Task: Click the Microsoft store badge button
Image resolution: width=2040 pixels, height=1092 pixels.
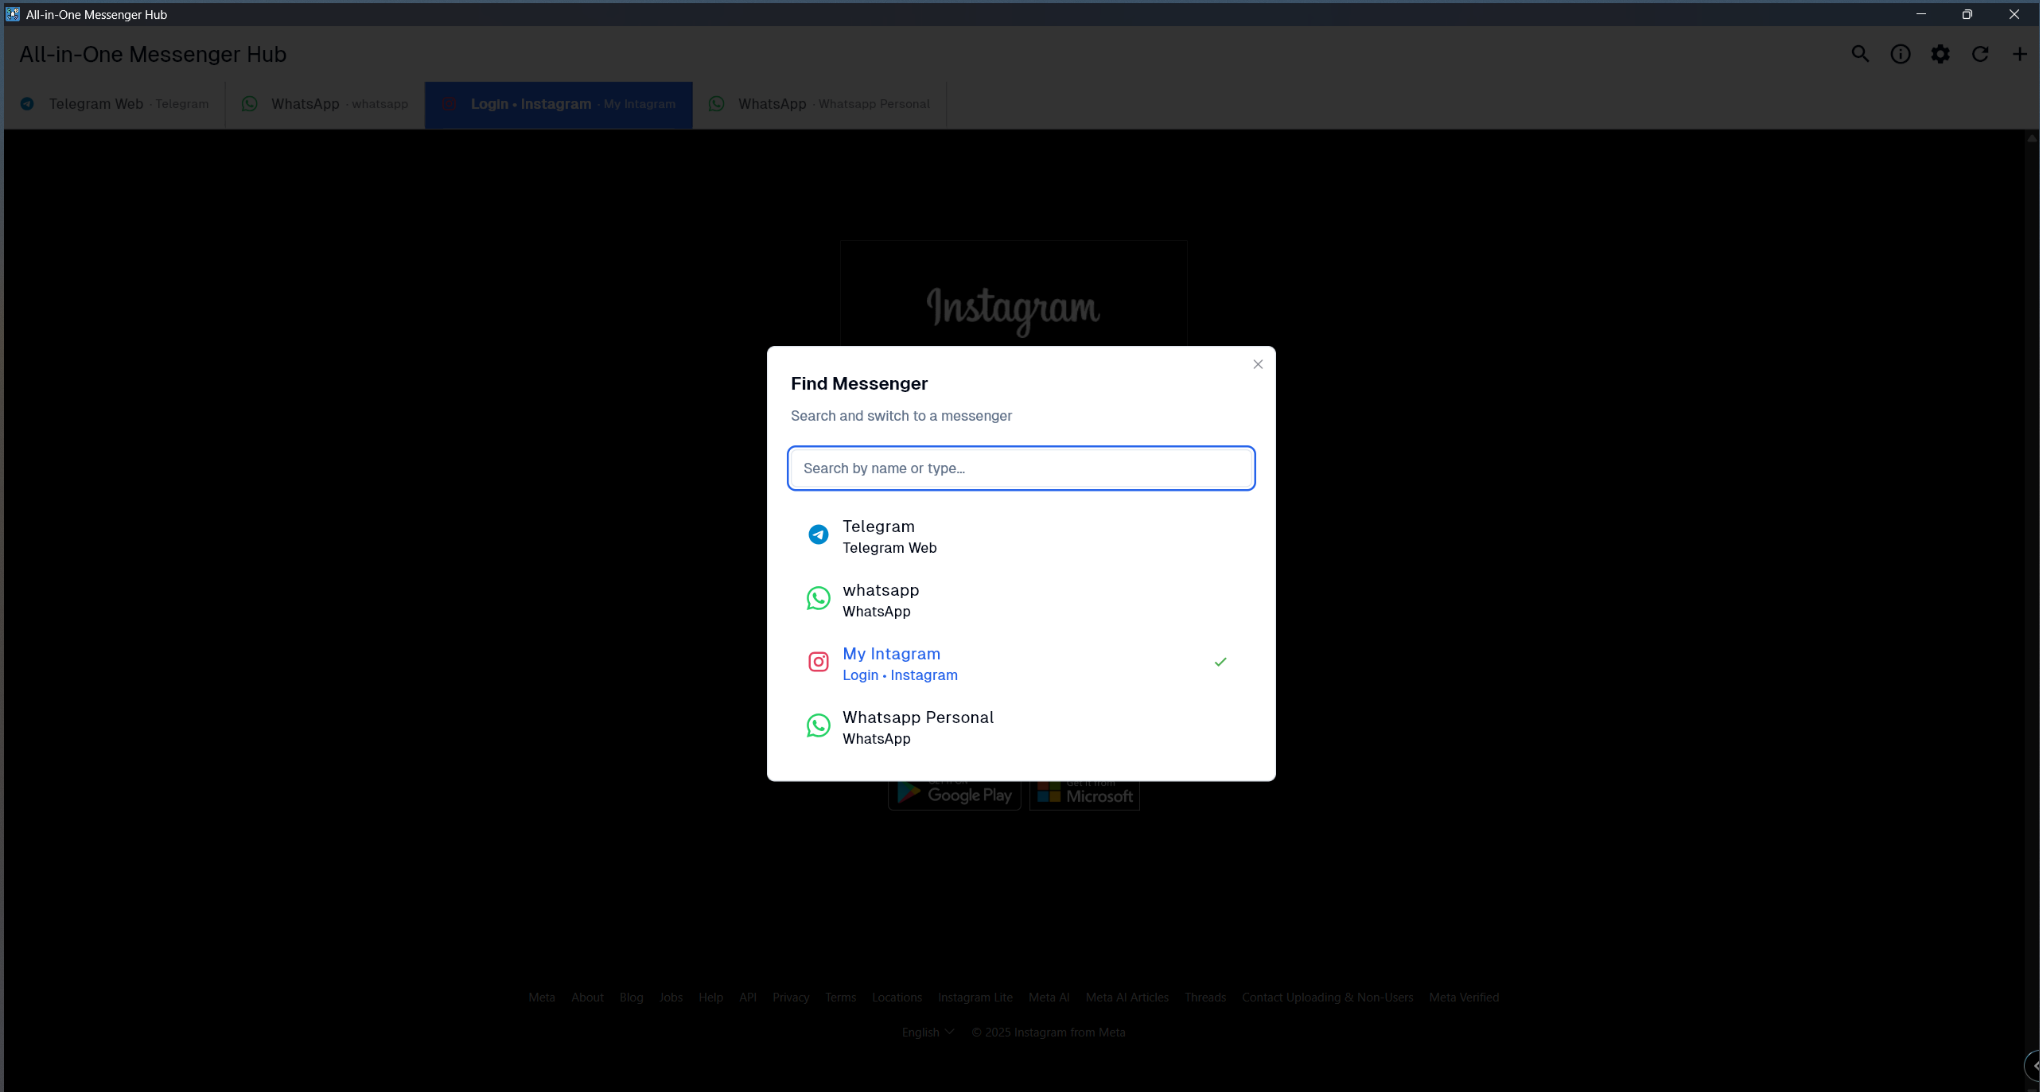Action: 1084,794
